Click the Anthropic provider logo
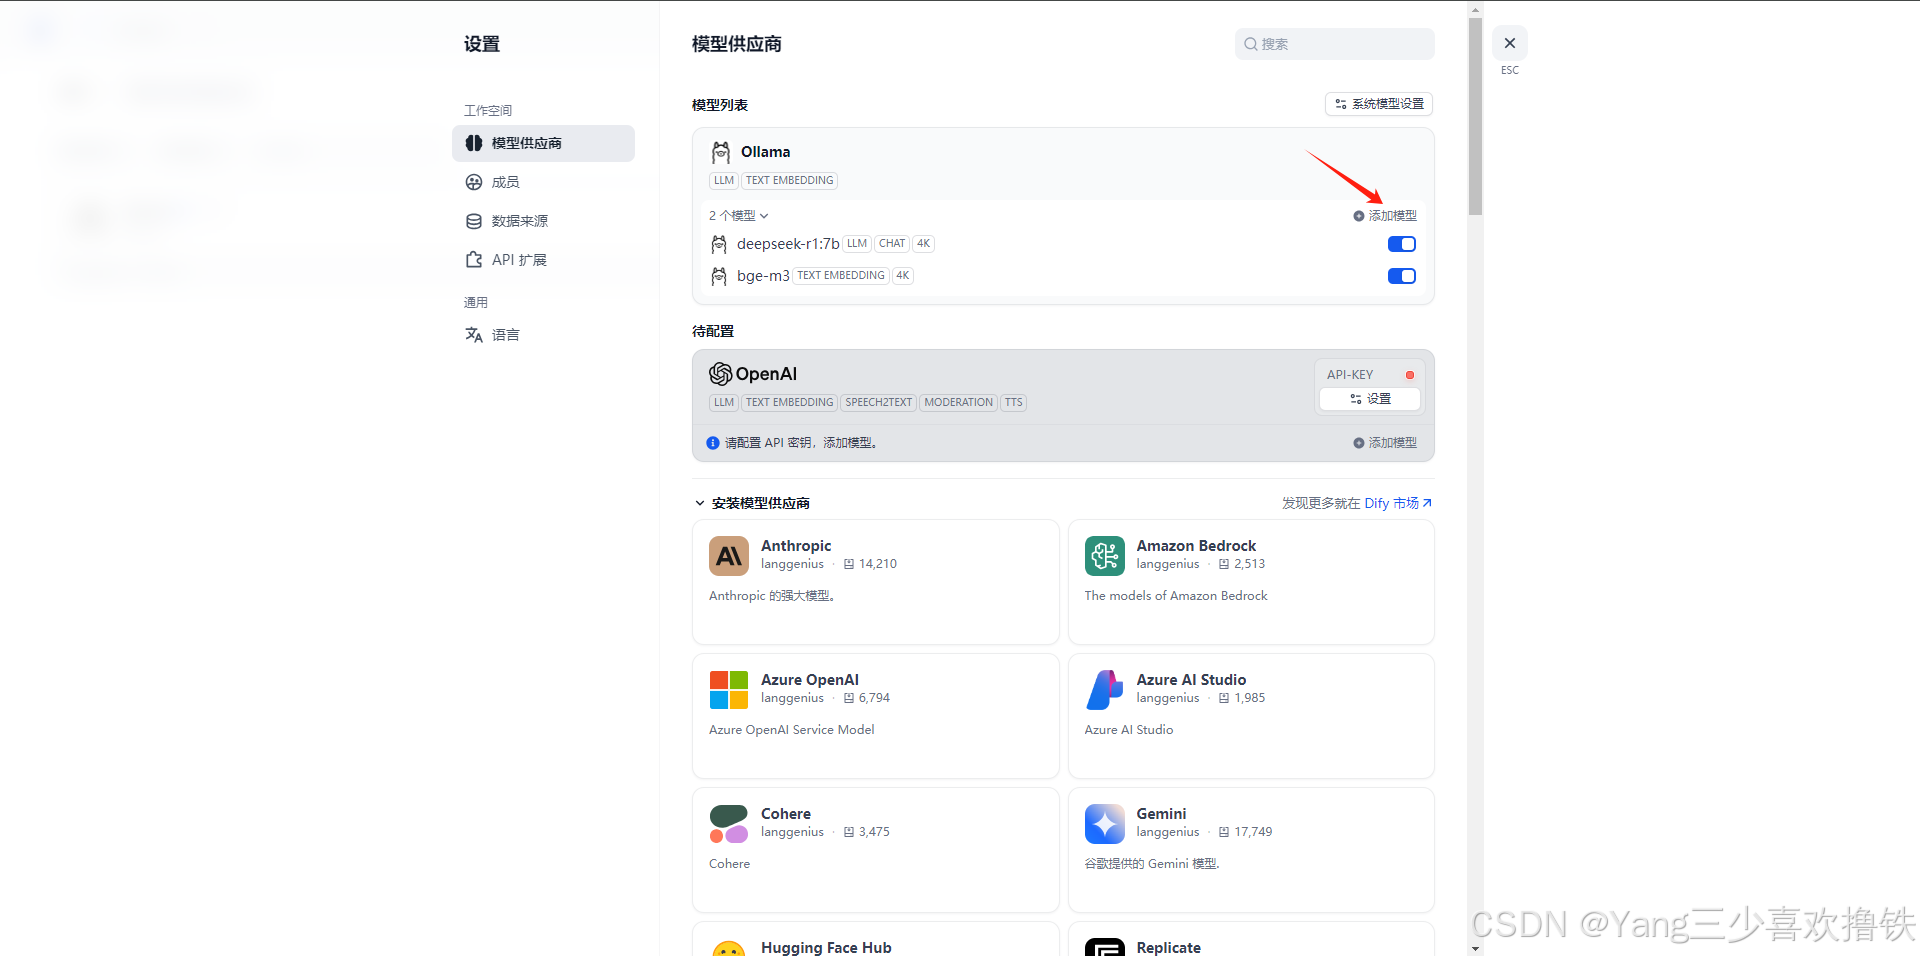The width and height of the screenshot is (1920, 956). tap(729, 556)
